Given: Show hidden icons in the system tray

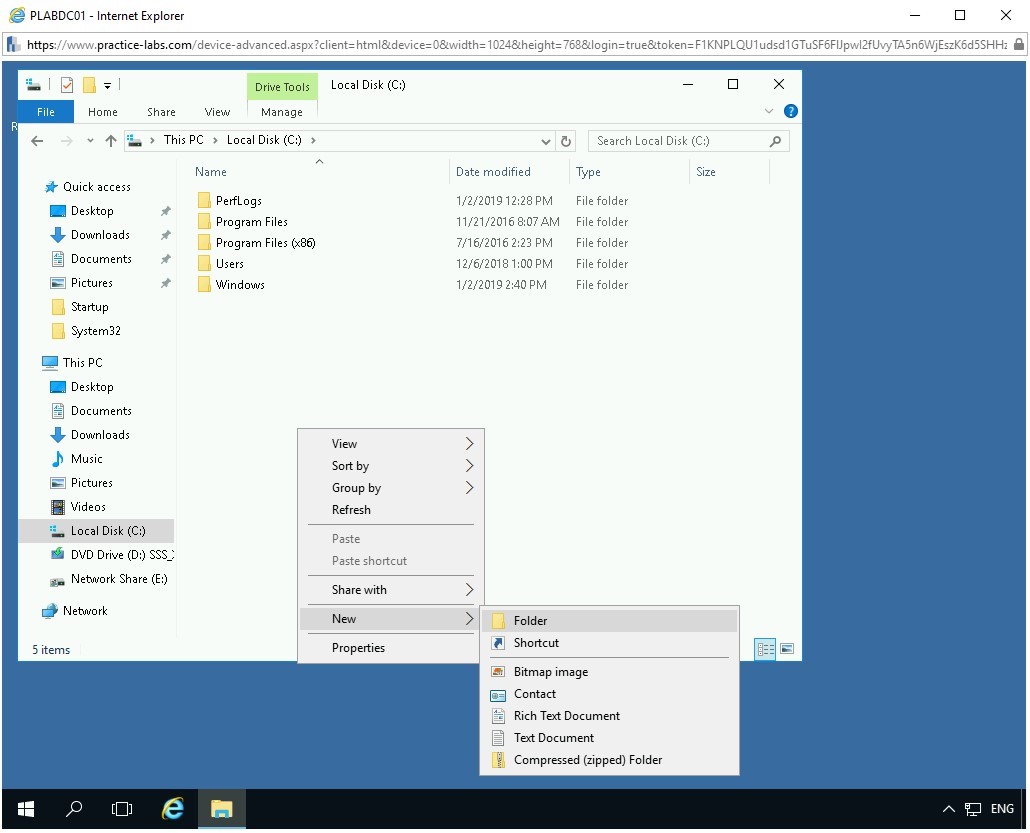Looking at the screenshot, I should click(948, 809).
